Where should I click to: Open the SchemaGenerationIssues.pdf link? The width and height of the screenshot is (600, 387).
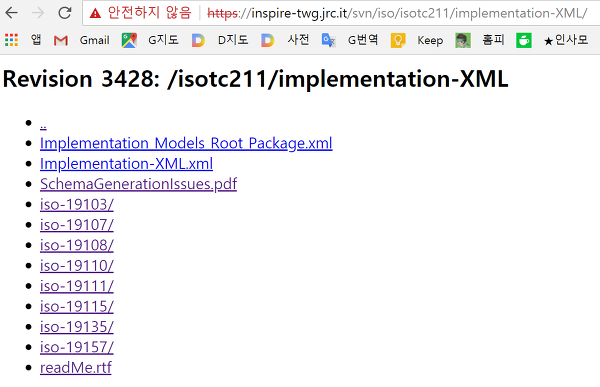(x=139, y=184)
